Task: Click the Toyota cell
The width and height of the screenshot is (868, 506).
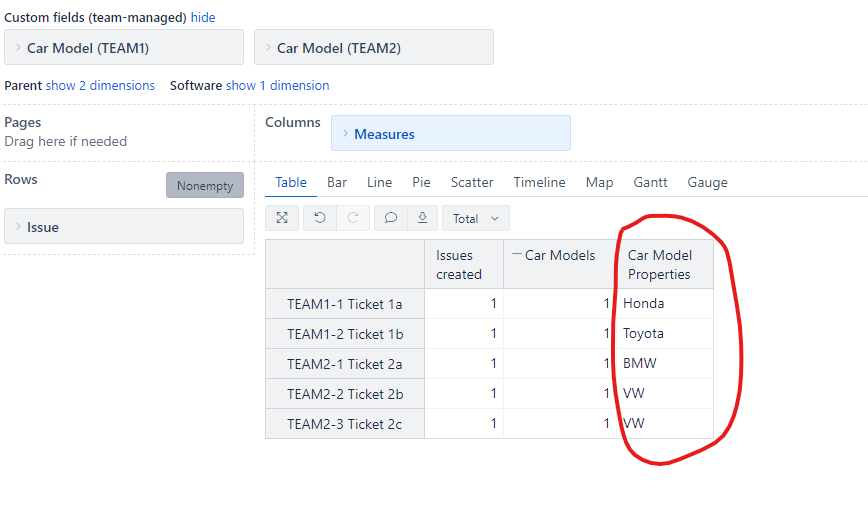Action: [x=665, y=333]
